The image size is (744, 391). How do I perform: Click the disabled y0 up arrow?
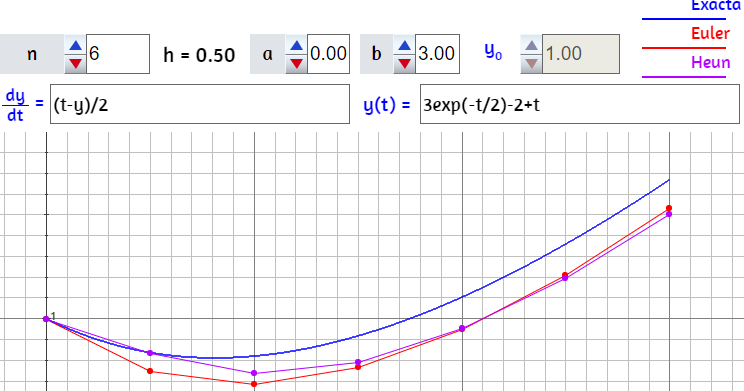coord(531,46)
